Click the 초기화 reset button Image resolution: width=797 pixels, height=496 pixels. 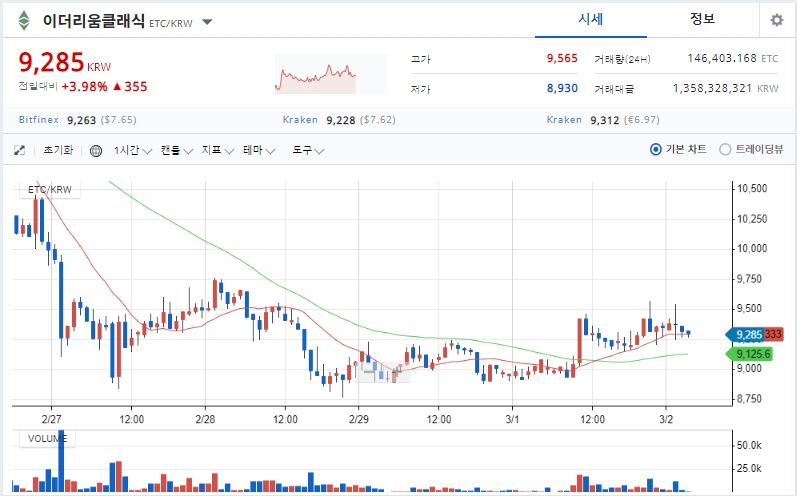(x=58, y=150)
